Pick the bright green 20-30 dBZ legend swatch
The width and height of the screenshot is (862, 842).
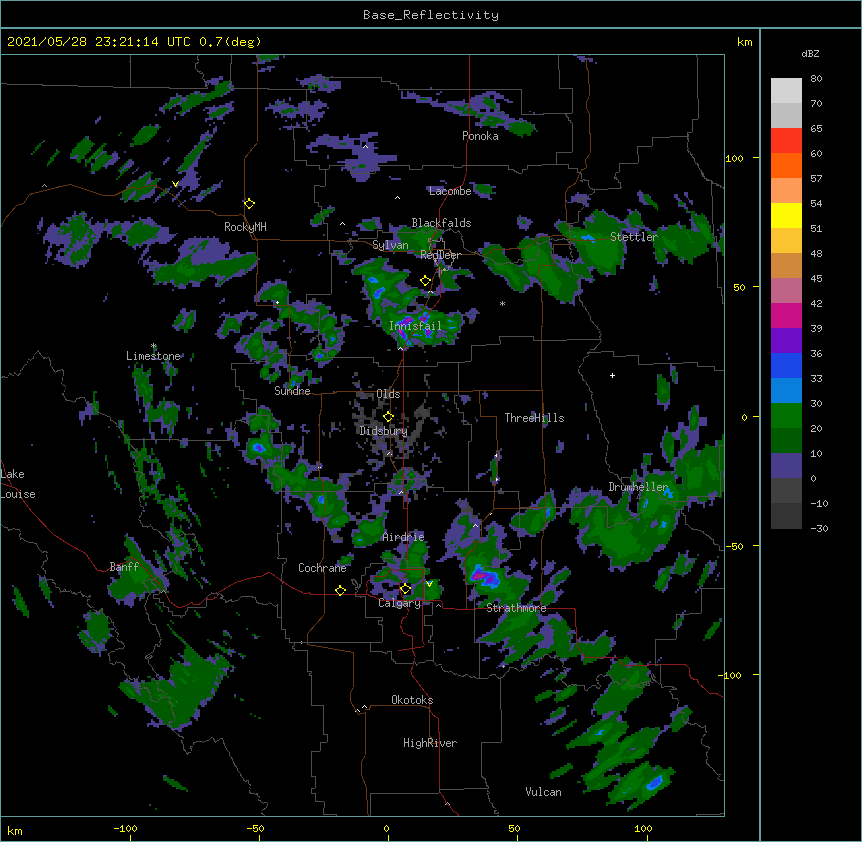(786, 416)
